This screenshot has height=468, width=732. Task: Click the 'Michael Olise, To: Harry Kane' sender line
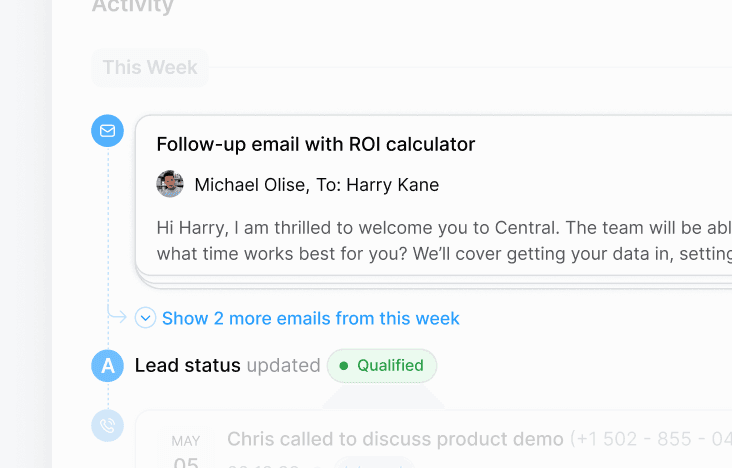(316, 185)
